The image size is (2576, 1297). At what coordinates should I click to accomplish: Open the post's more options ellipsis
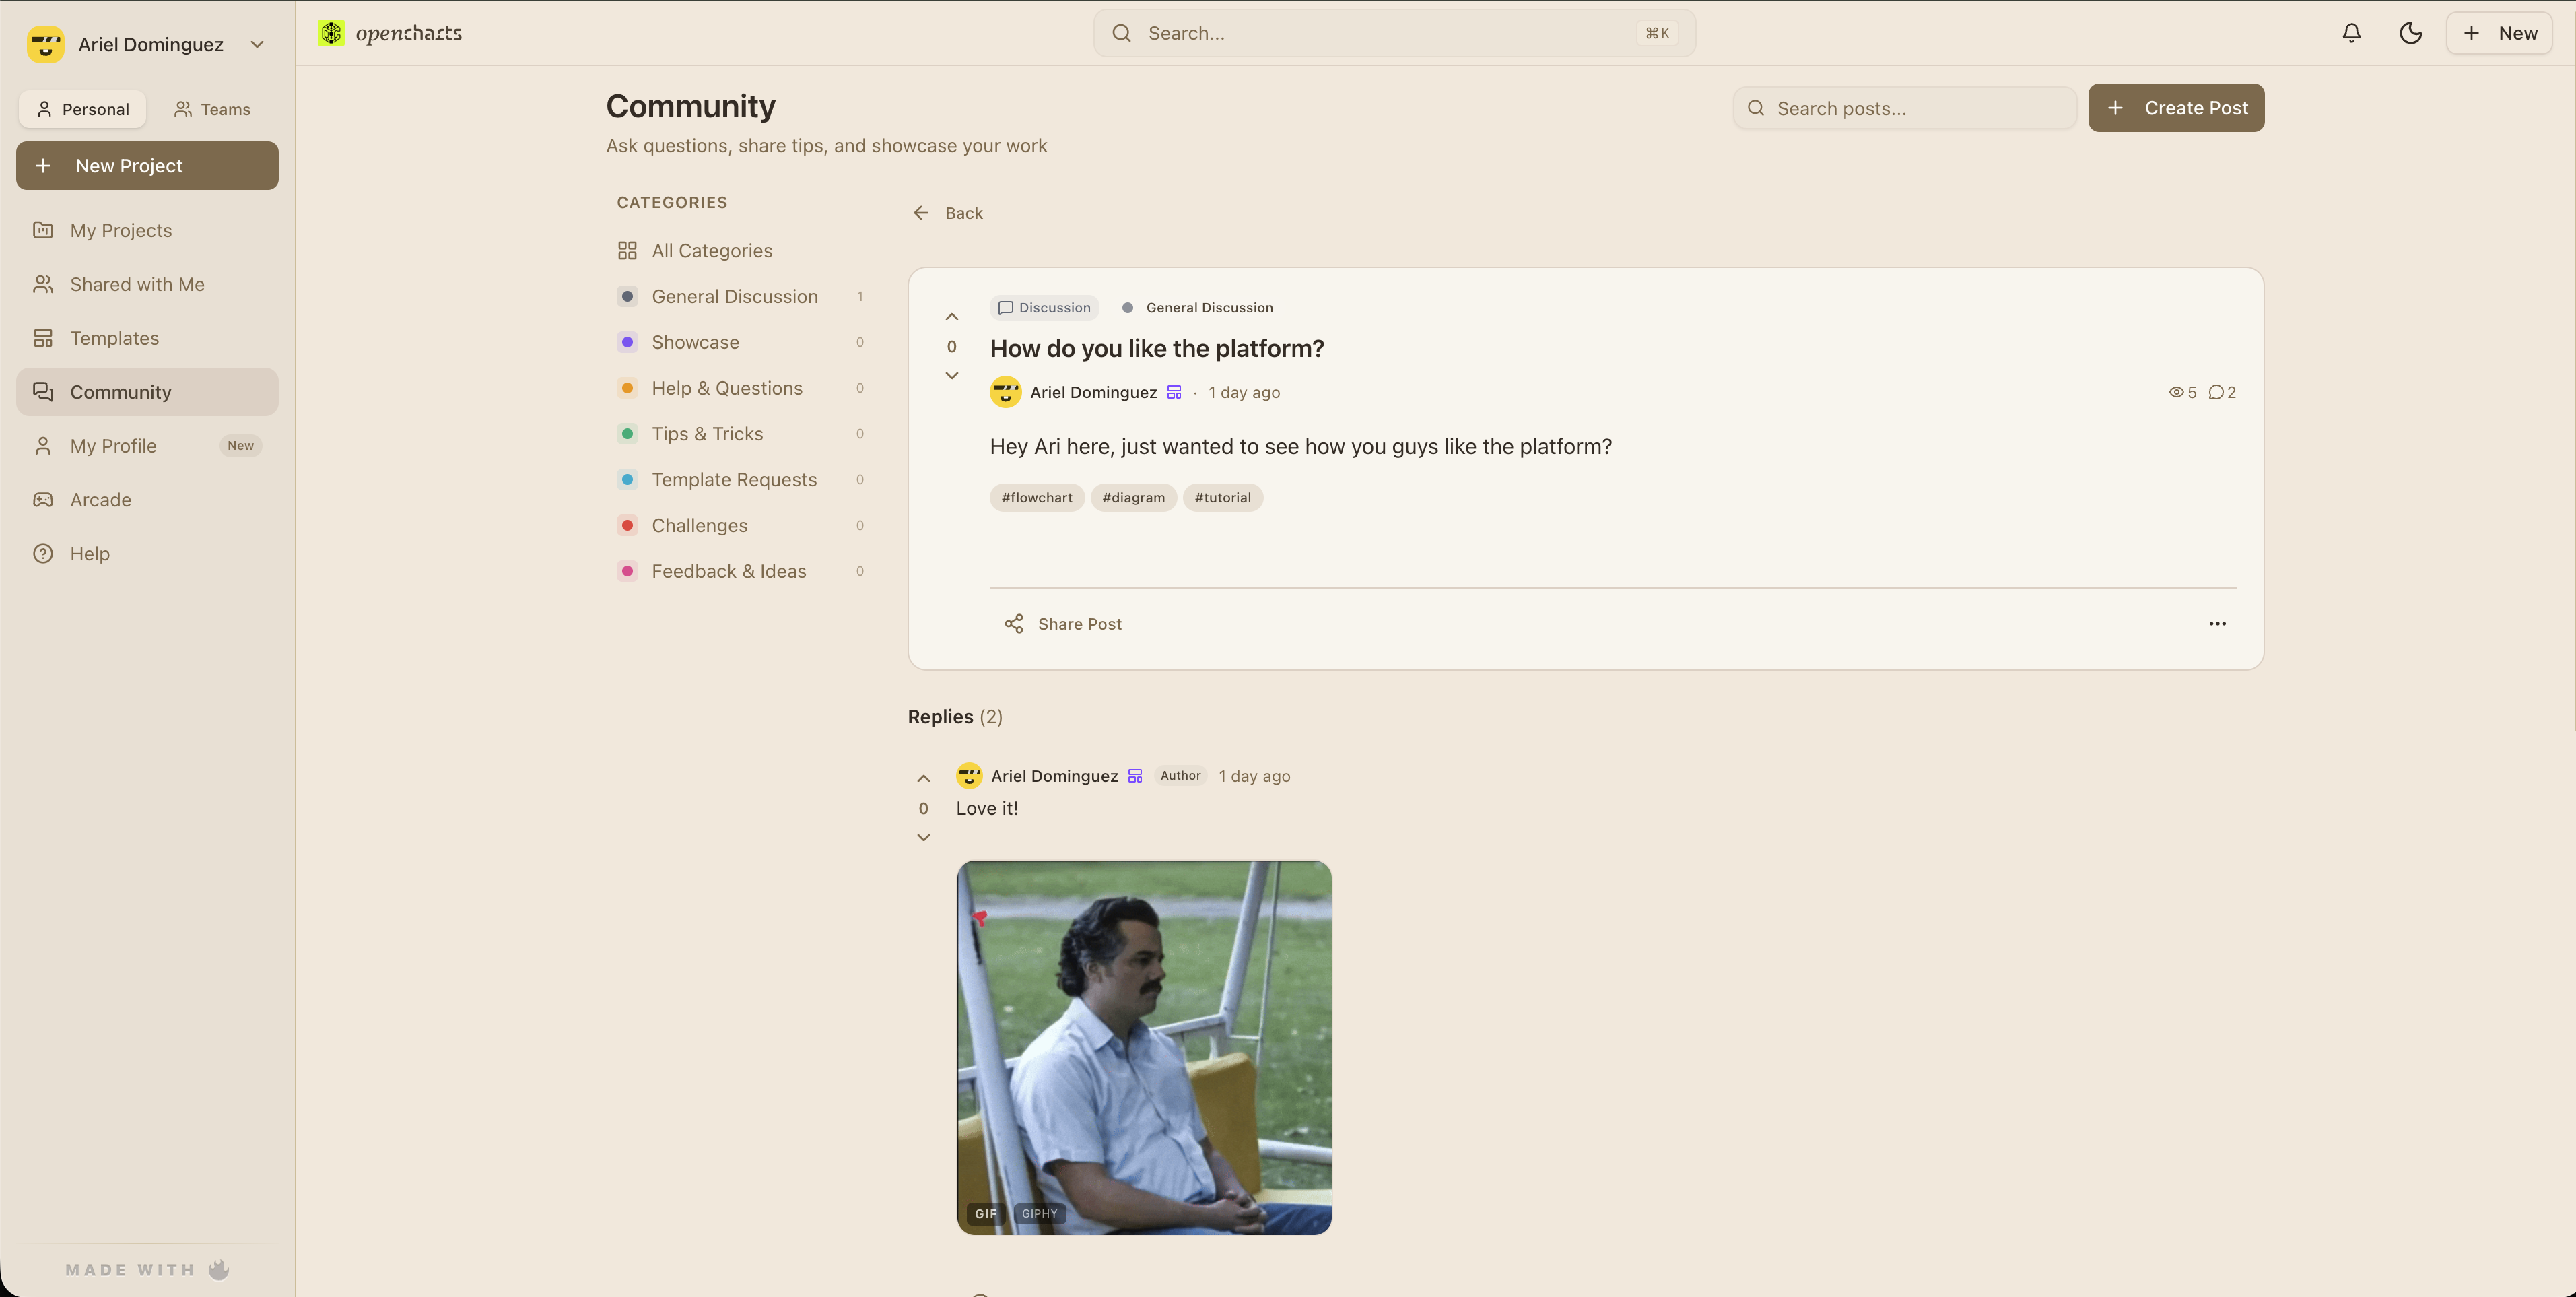(x=2217, y=623)
